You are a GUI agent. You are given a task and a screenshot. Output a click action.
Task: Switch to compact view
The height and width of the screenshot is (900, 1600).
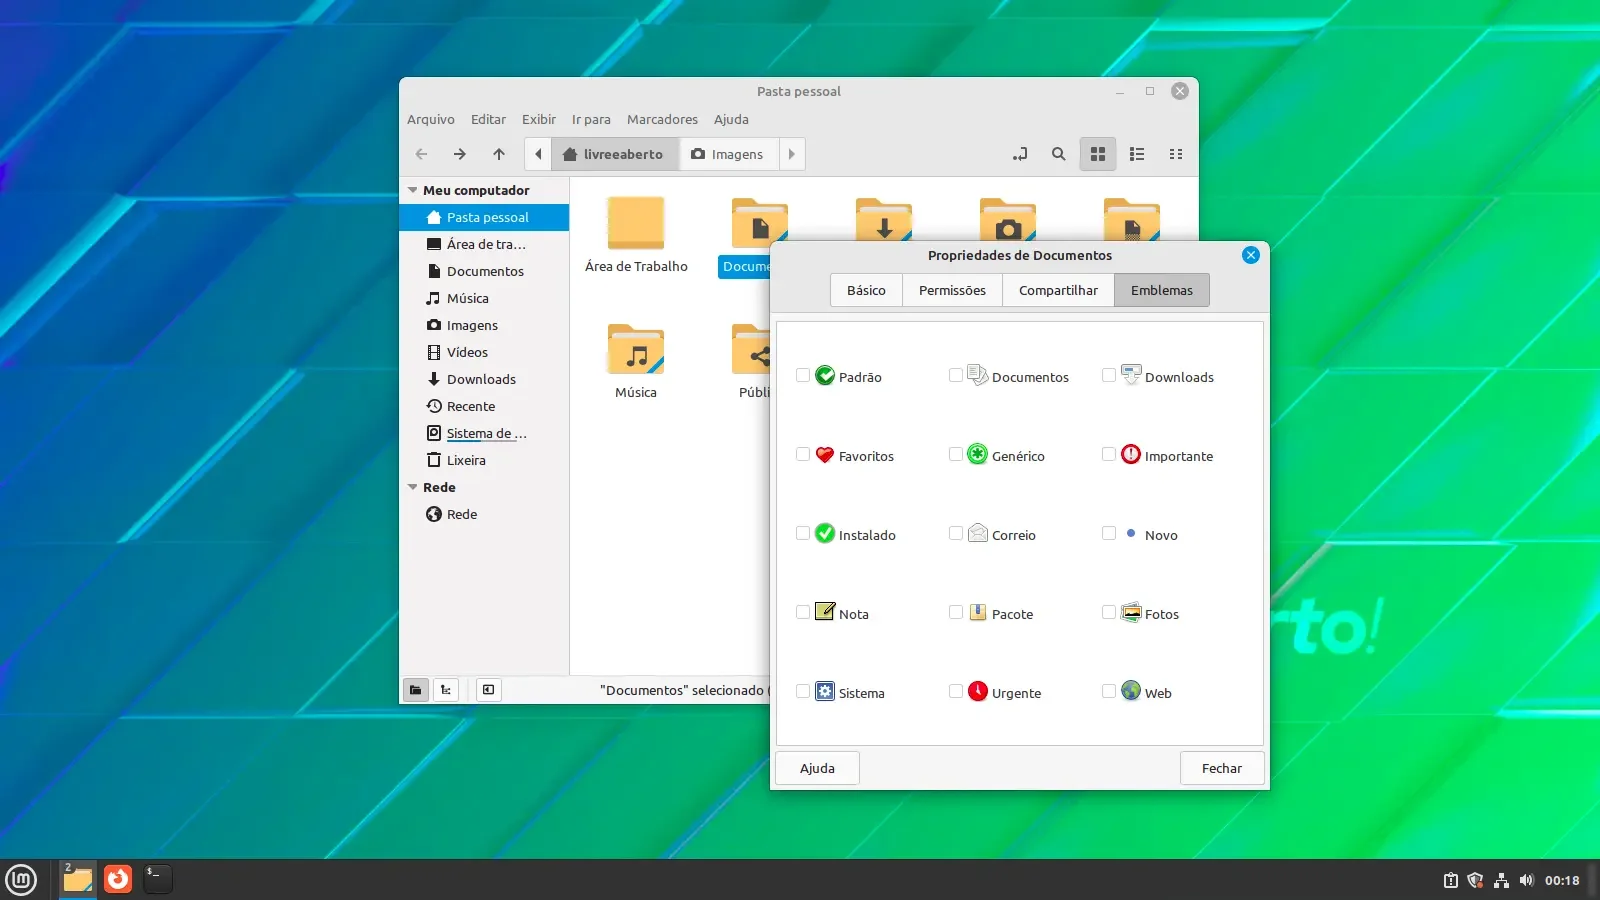(1176, 154)
